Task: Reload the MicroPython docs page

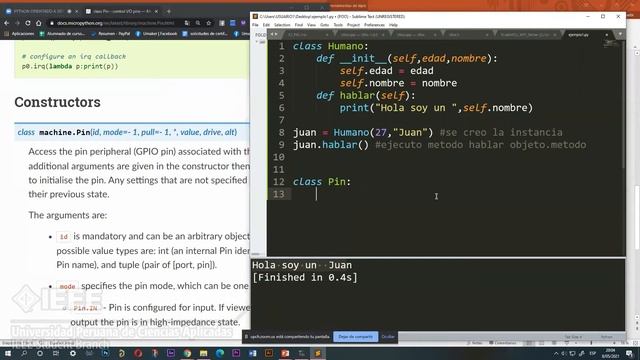Action: (x=27, y=23)
